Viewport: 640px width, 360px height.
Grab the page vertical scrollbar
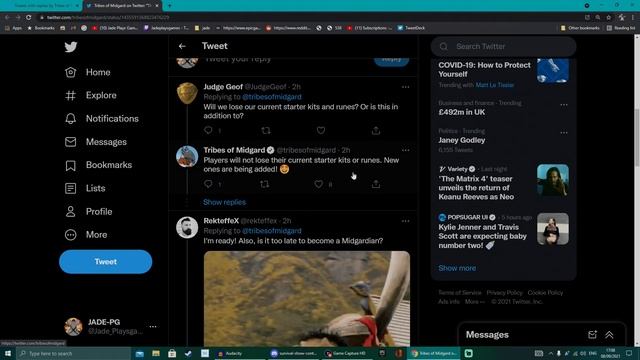click(637, 138)
